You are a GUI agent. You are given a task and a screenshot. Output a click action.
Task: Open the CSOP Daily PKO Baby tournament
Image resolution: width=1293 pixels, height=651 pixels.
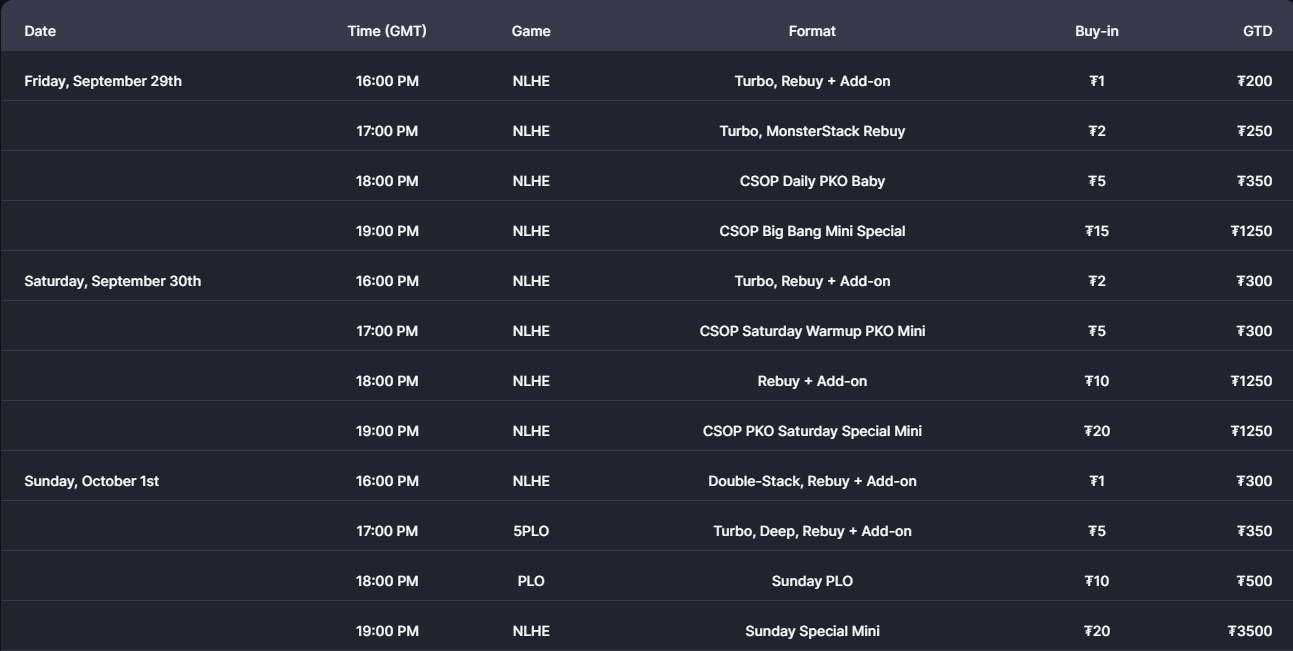[812, 181]
